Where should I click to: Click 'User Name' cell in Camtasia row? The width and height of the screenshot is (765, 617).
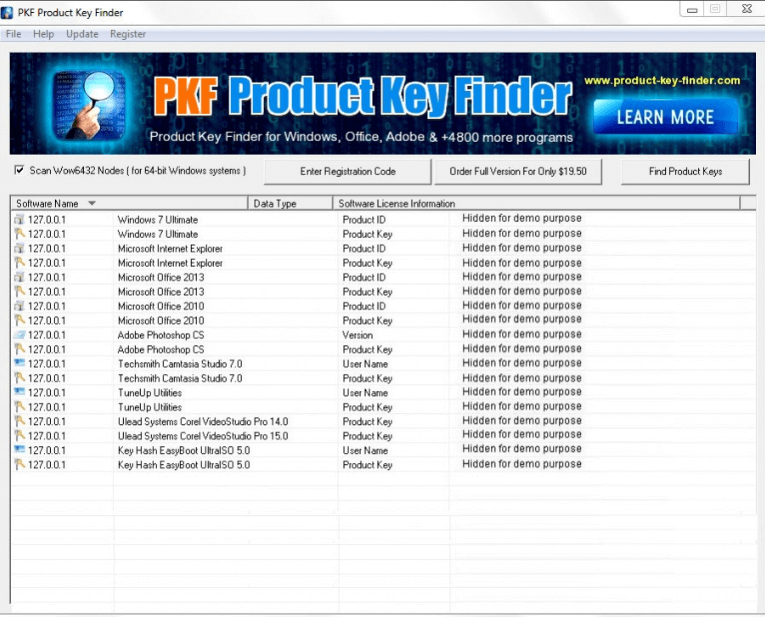click(365, 364)
